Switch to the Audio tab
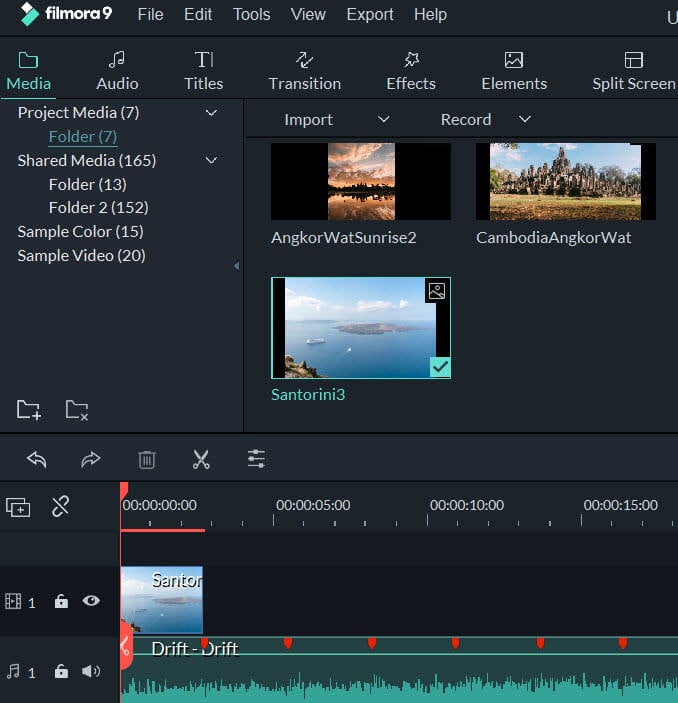Viewport: 678px width, 703px height. (x=117, y=72)
